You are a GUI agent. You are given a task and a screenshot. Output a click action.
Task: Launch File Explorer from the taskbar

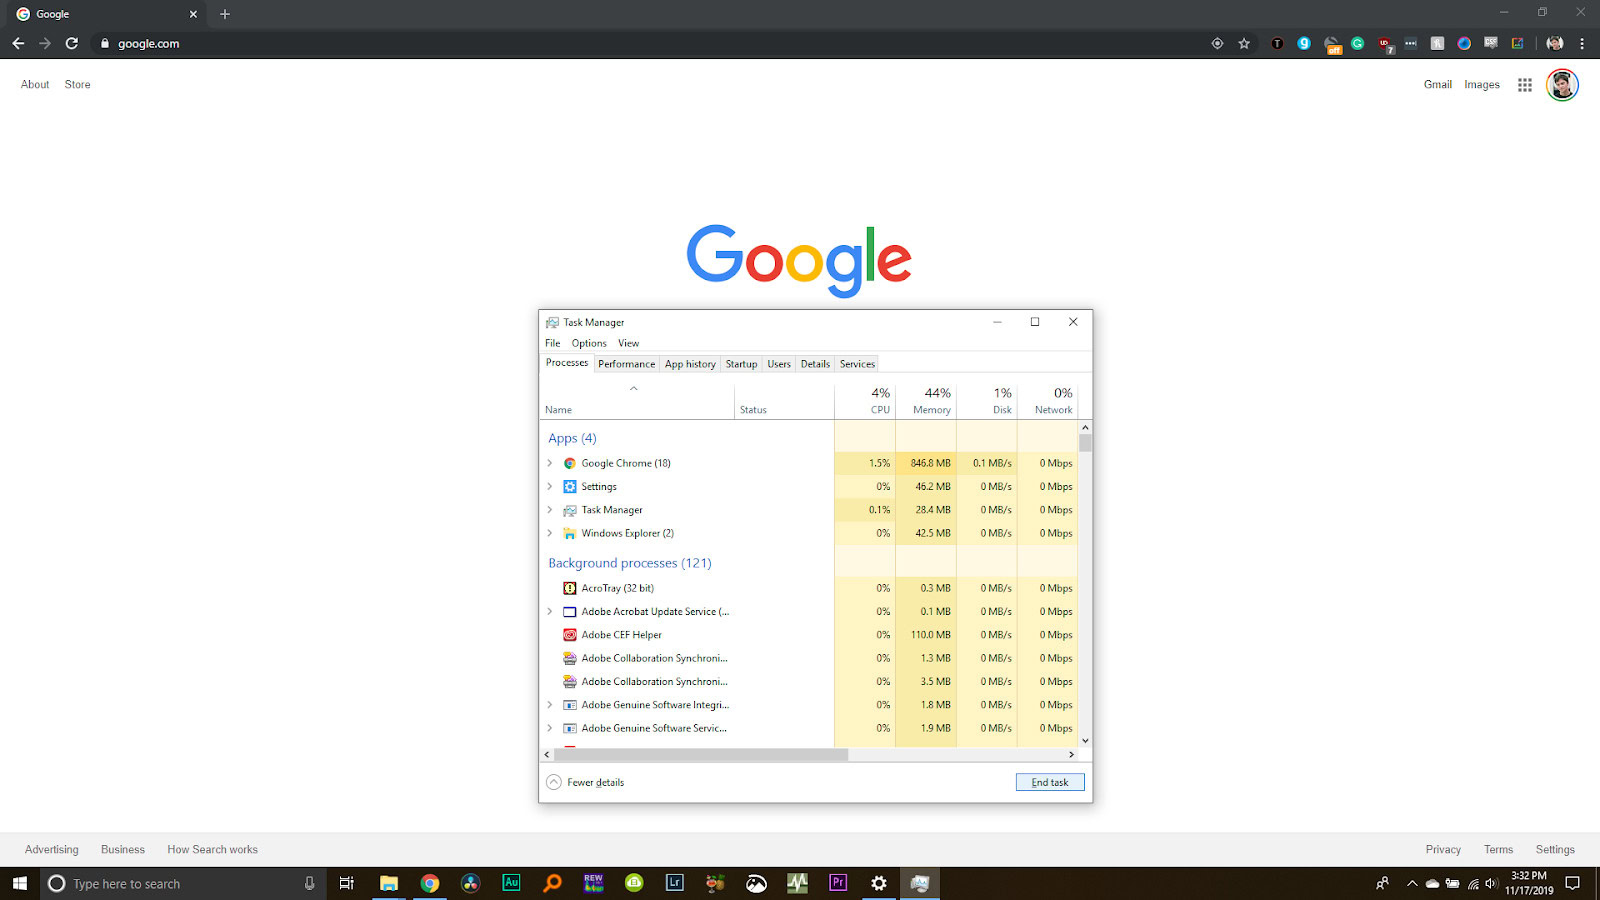point(389,883)
